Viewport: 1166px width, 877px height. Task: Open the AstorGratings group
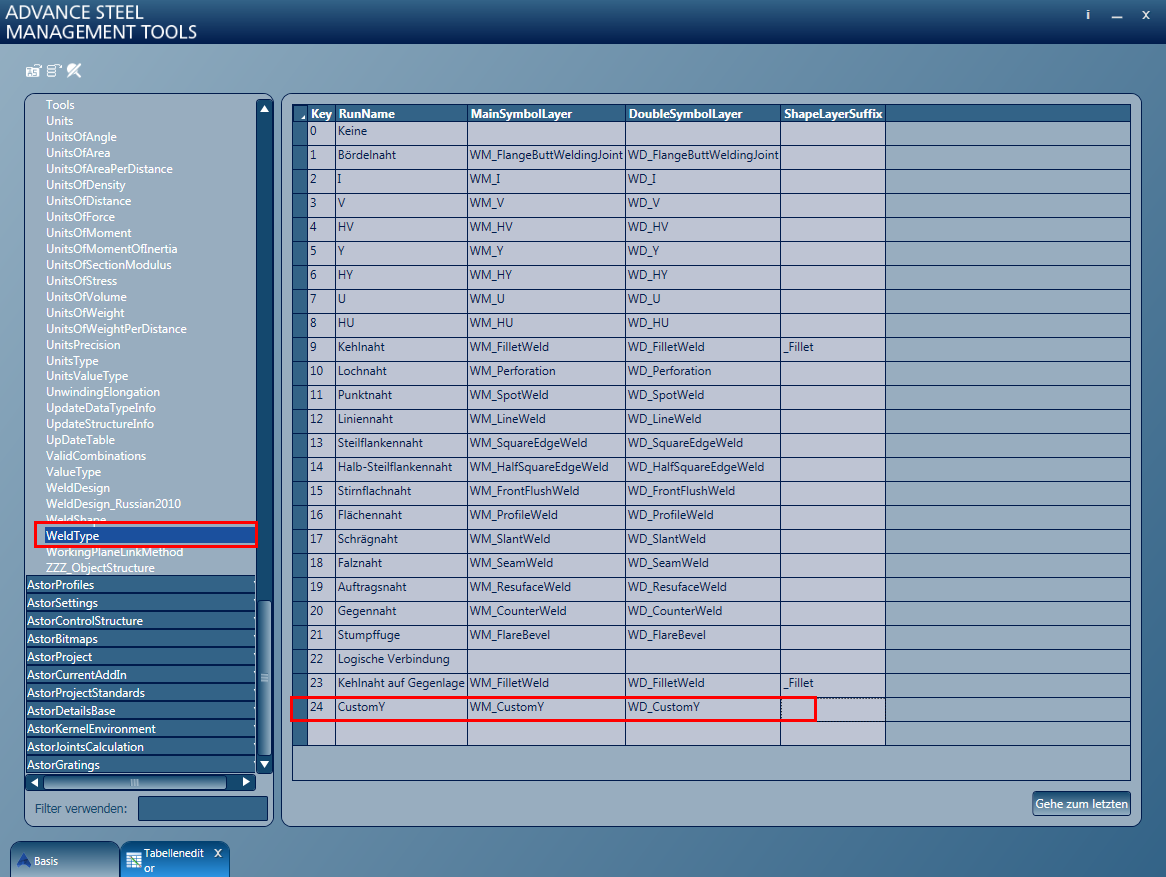tap(141, 765)
